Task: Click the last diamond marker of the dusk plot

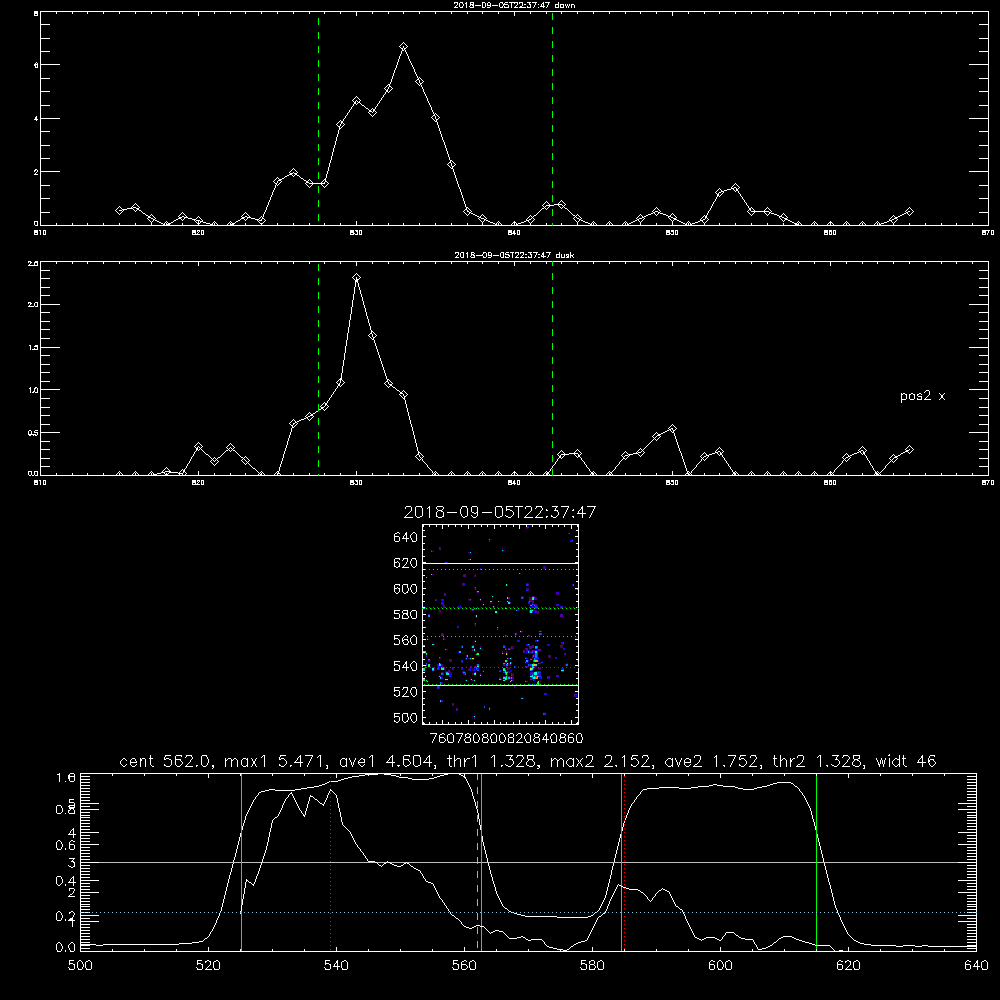Action: point(909,450)
